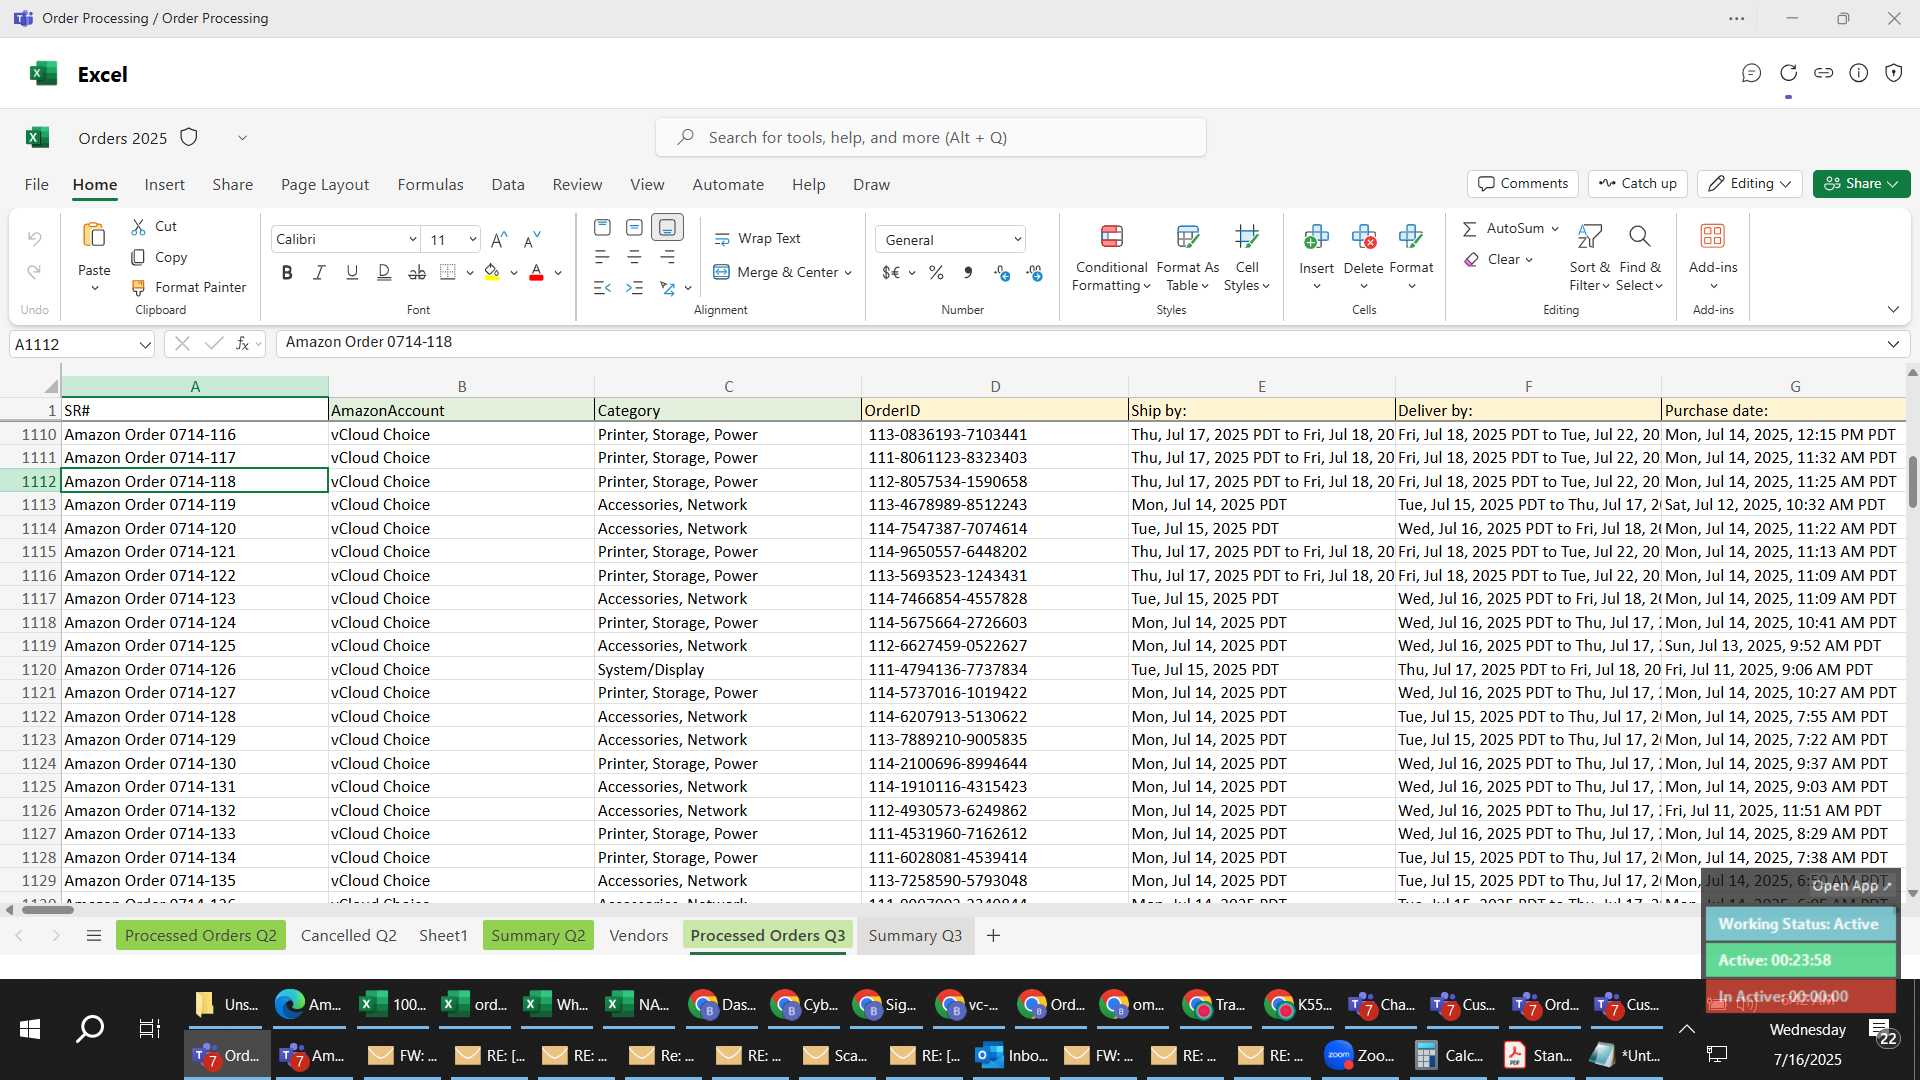The height and width of the screenshot is (1080, 1920).
Task: Click the Delete cells icon
Action: pos(1363,237)
